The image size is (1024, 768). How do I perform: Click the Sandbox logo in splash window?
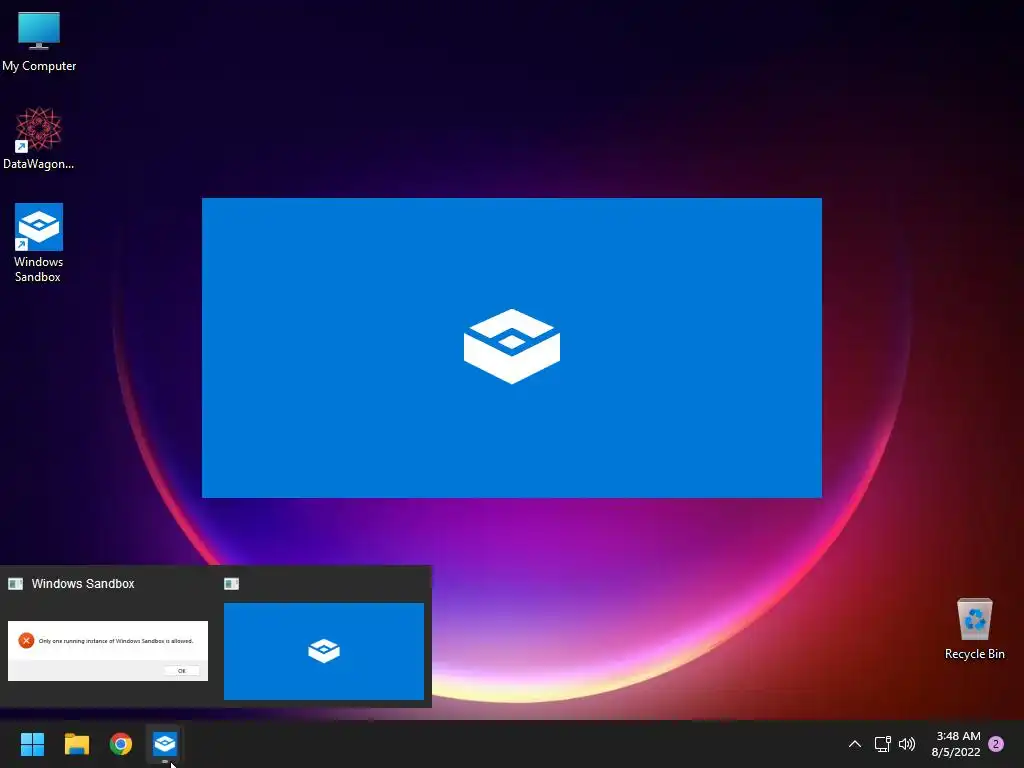coord(512,346)
